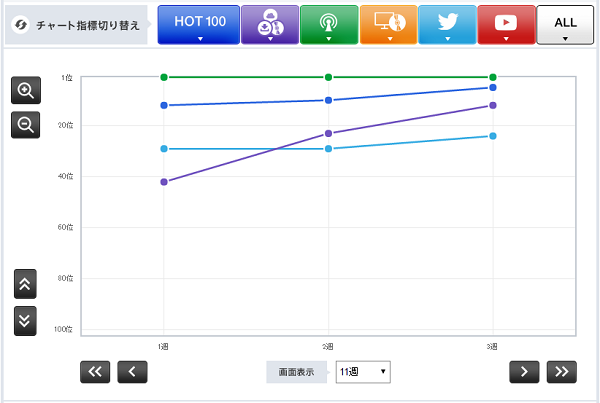
Task: Show ALL chart indicators
Action: tap(565, 24)
